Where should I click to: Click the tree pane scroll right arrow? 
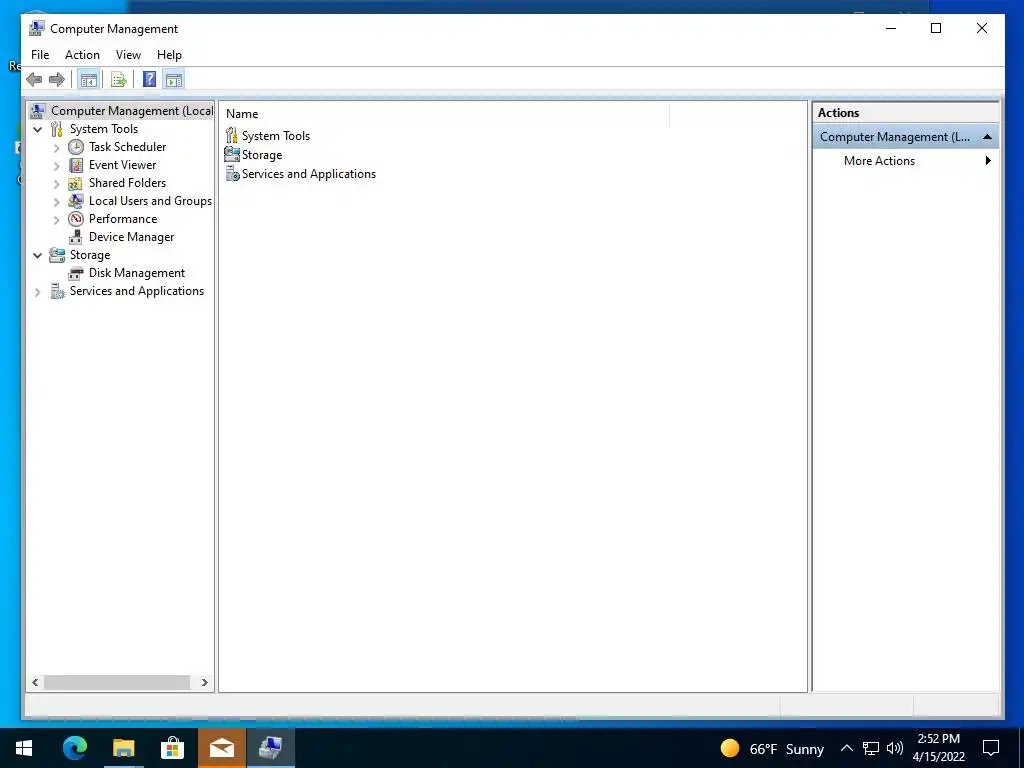(204, 682)
